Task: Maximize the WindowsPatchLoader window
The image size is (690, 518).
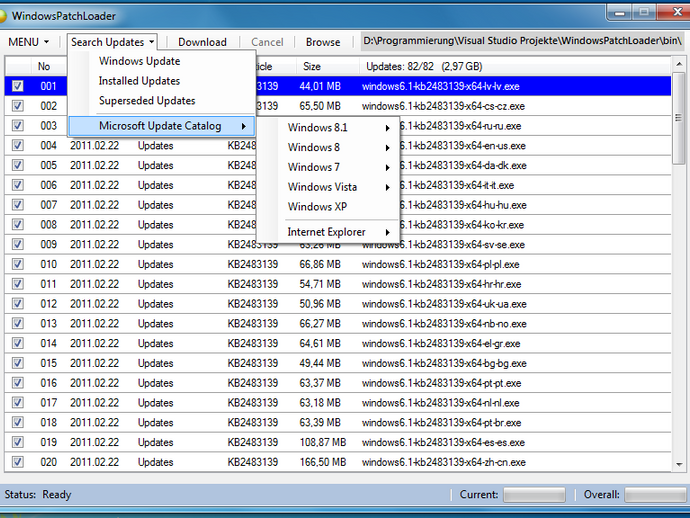Action: (644, 12)
